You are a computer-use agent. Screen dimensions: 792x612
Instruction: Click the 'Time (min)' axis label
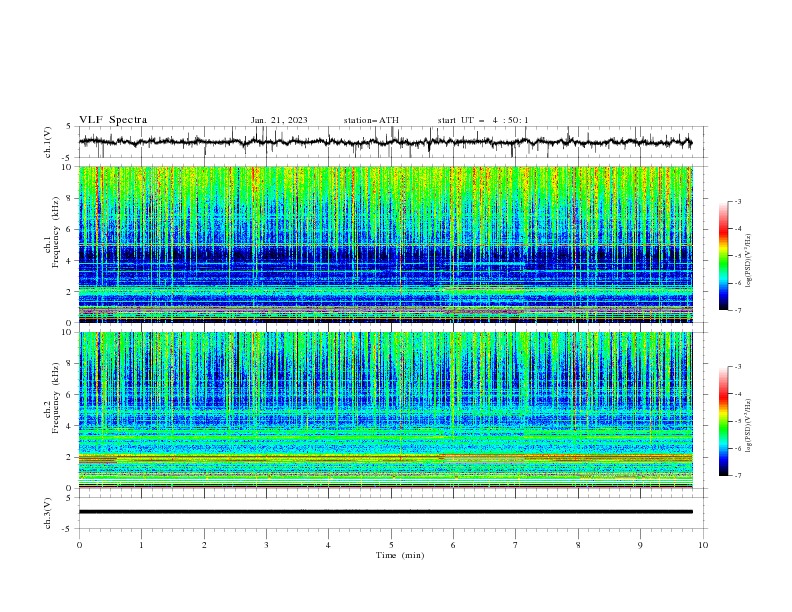pos(400,555)
